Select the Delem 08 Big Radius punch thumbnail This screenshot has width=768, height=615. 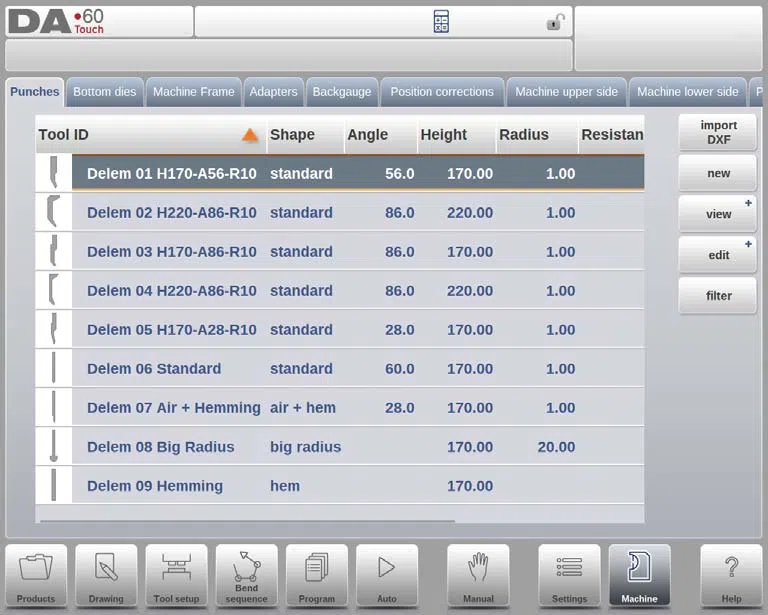[54, 446]
